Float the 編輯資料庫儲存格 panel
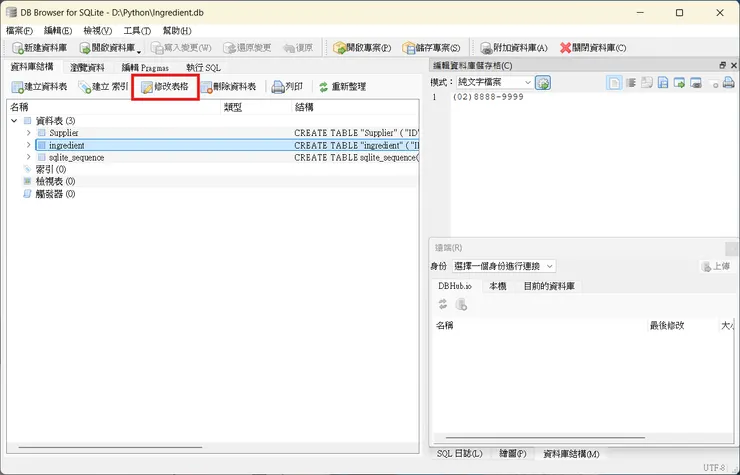This screenshot has height=475, width=740. click(x=723, y=65)
